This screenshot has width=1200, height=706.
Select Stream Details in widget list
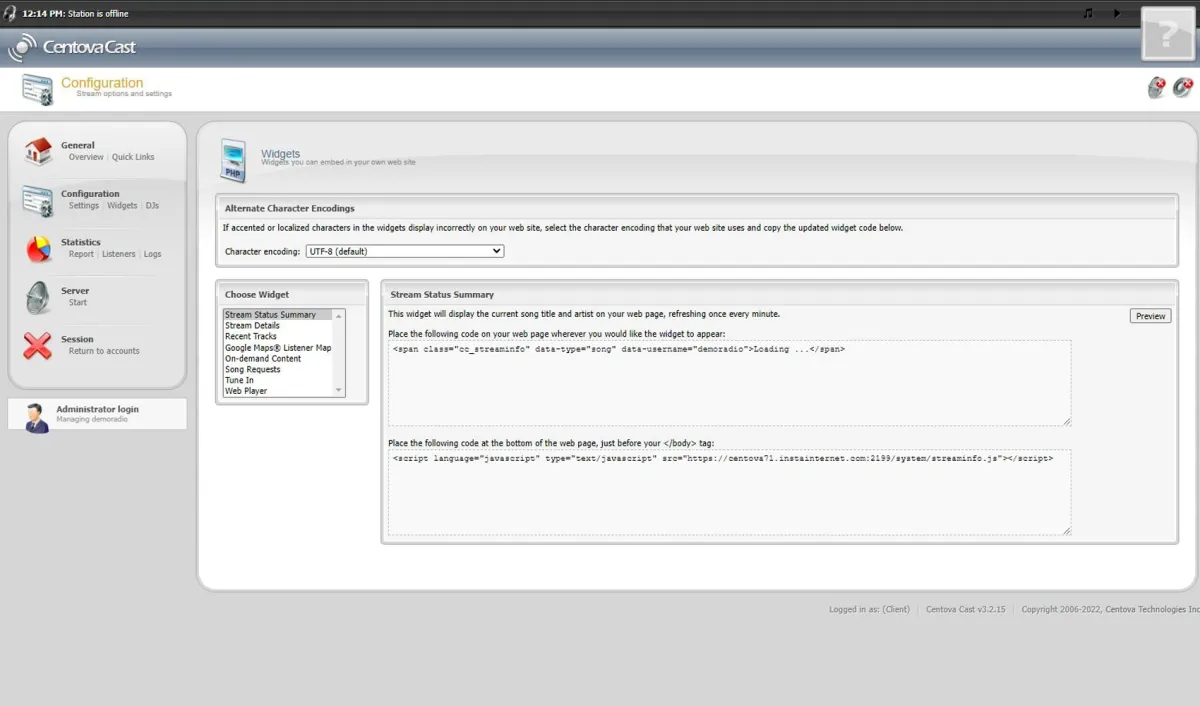point(278,326)
